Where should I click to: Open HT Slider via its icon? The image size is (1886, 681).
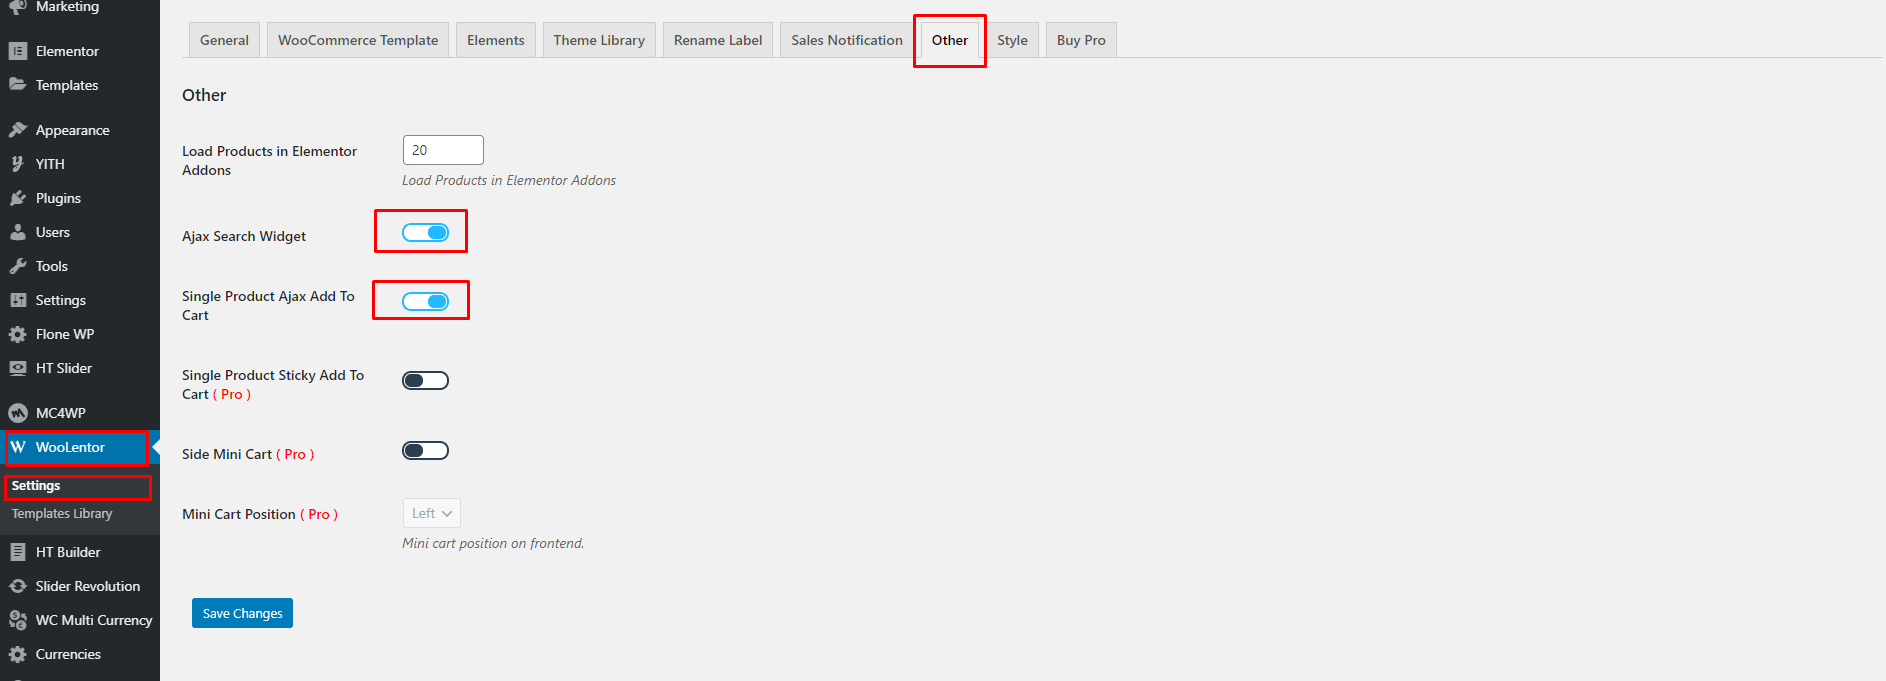[x=18, y=368]
